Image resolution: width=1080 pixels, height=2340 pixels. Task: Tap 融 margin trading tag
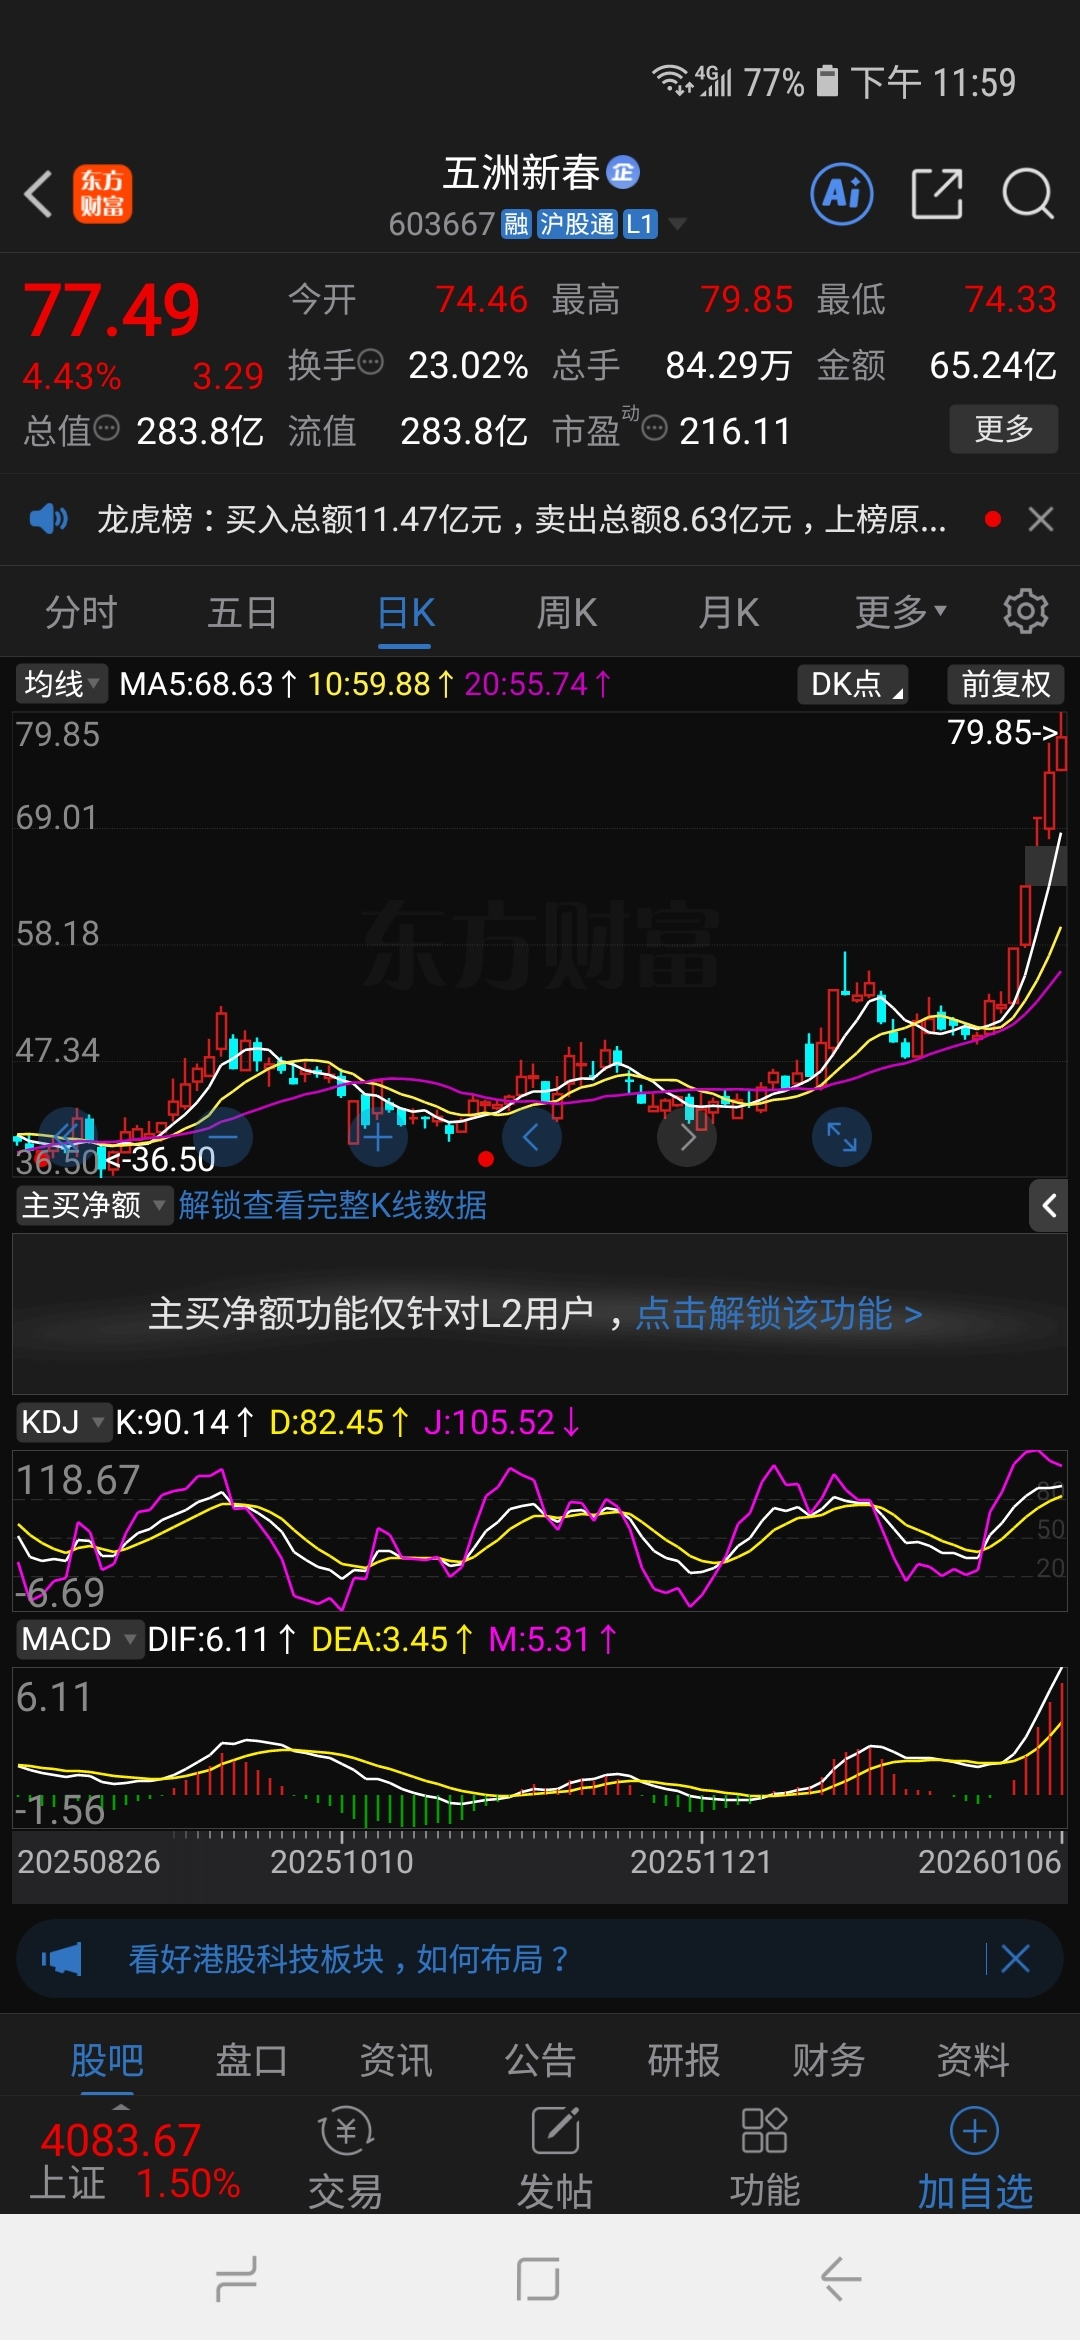516,224
